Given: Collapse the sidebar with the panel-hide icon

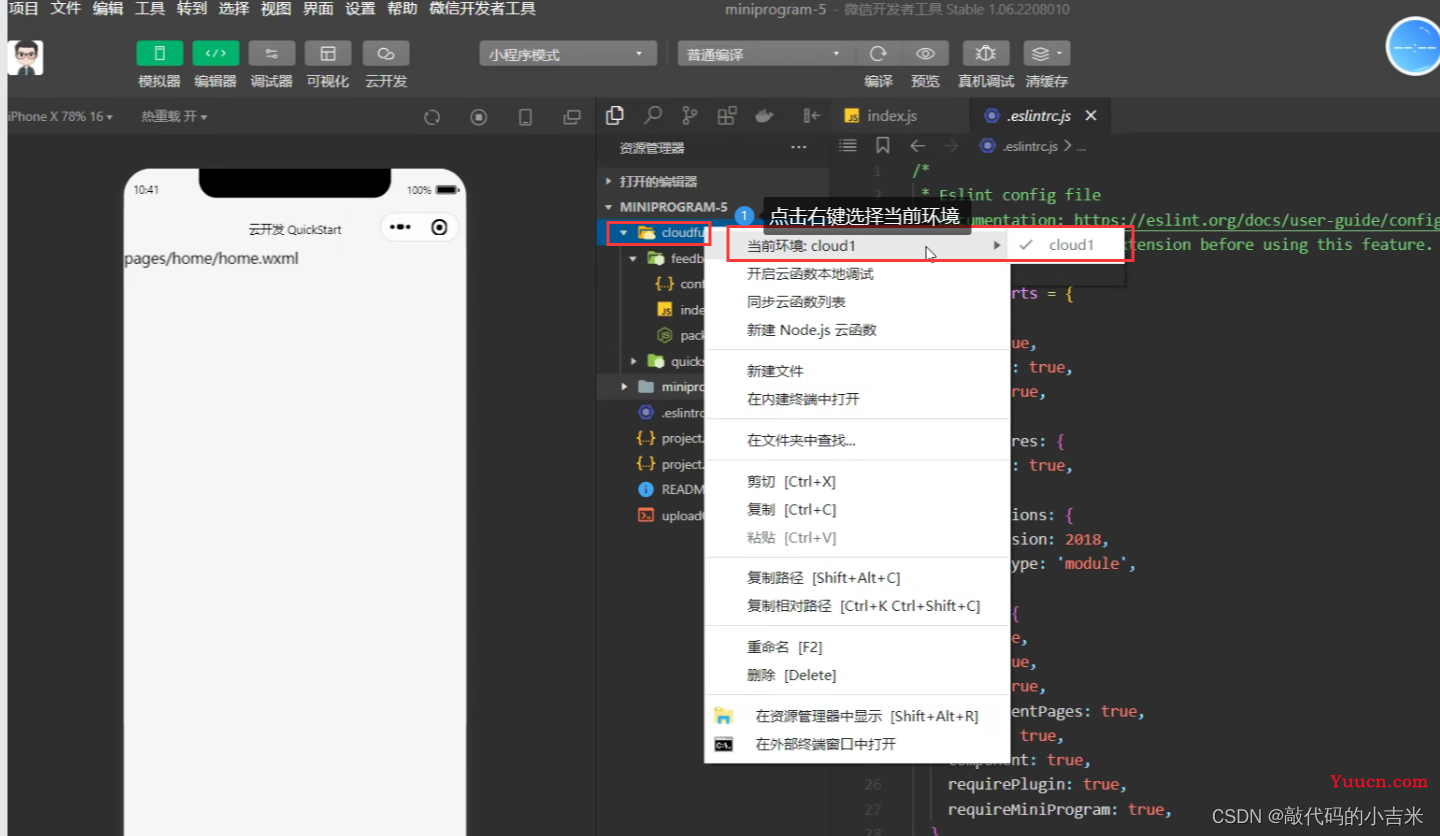Looking at the screenshot, I should click(x=811, y=116).
